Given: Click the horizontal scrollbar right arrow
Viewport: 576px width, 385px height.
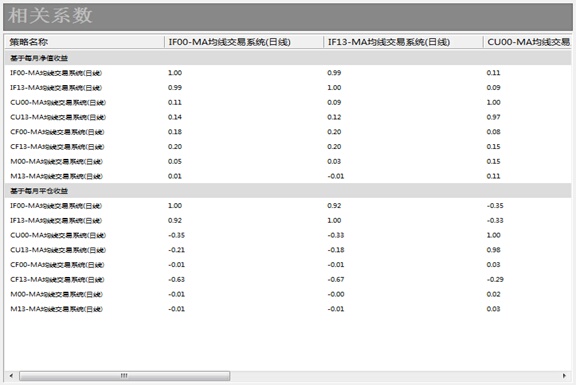Looking at the screenshot, I should pos(564,375).
